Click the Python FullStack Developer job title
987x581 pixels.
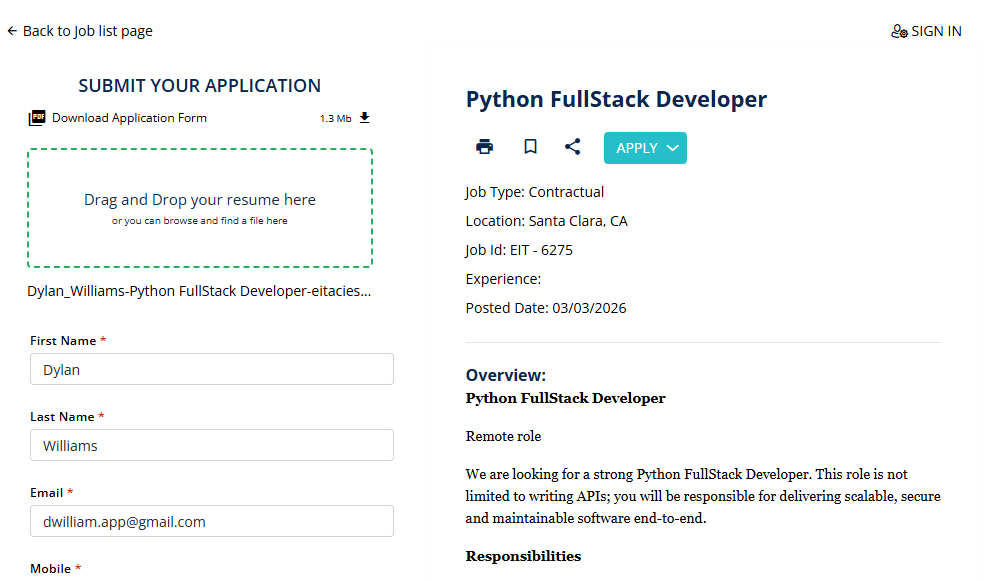(616, 100)
